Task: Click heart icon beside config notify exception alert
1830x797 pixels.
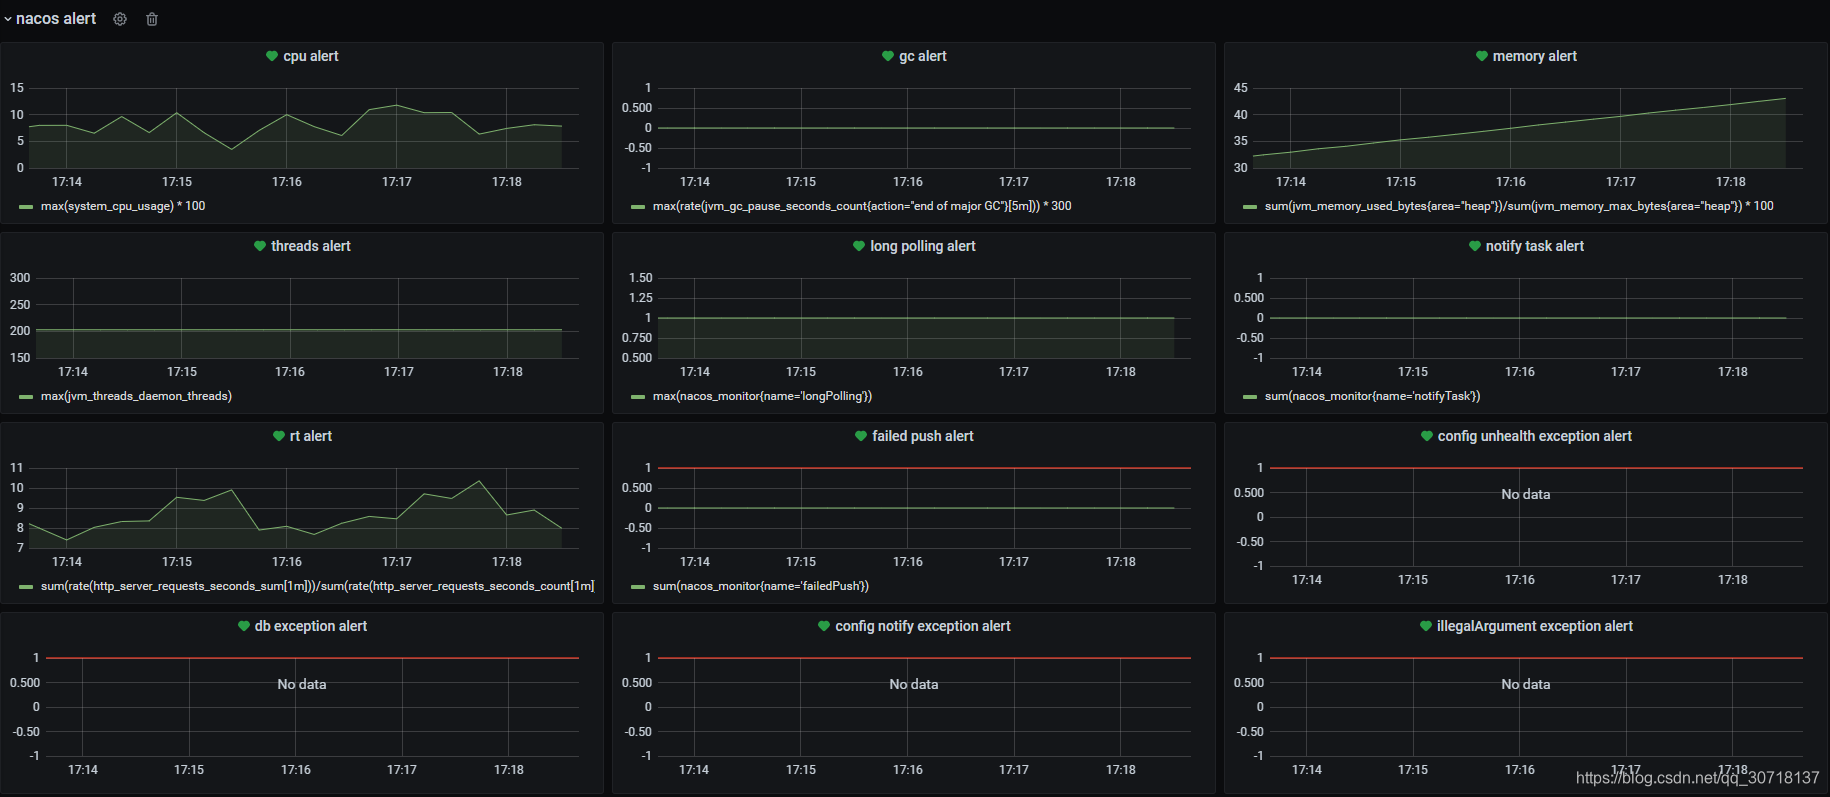Action: click(824, 626)
